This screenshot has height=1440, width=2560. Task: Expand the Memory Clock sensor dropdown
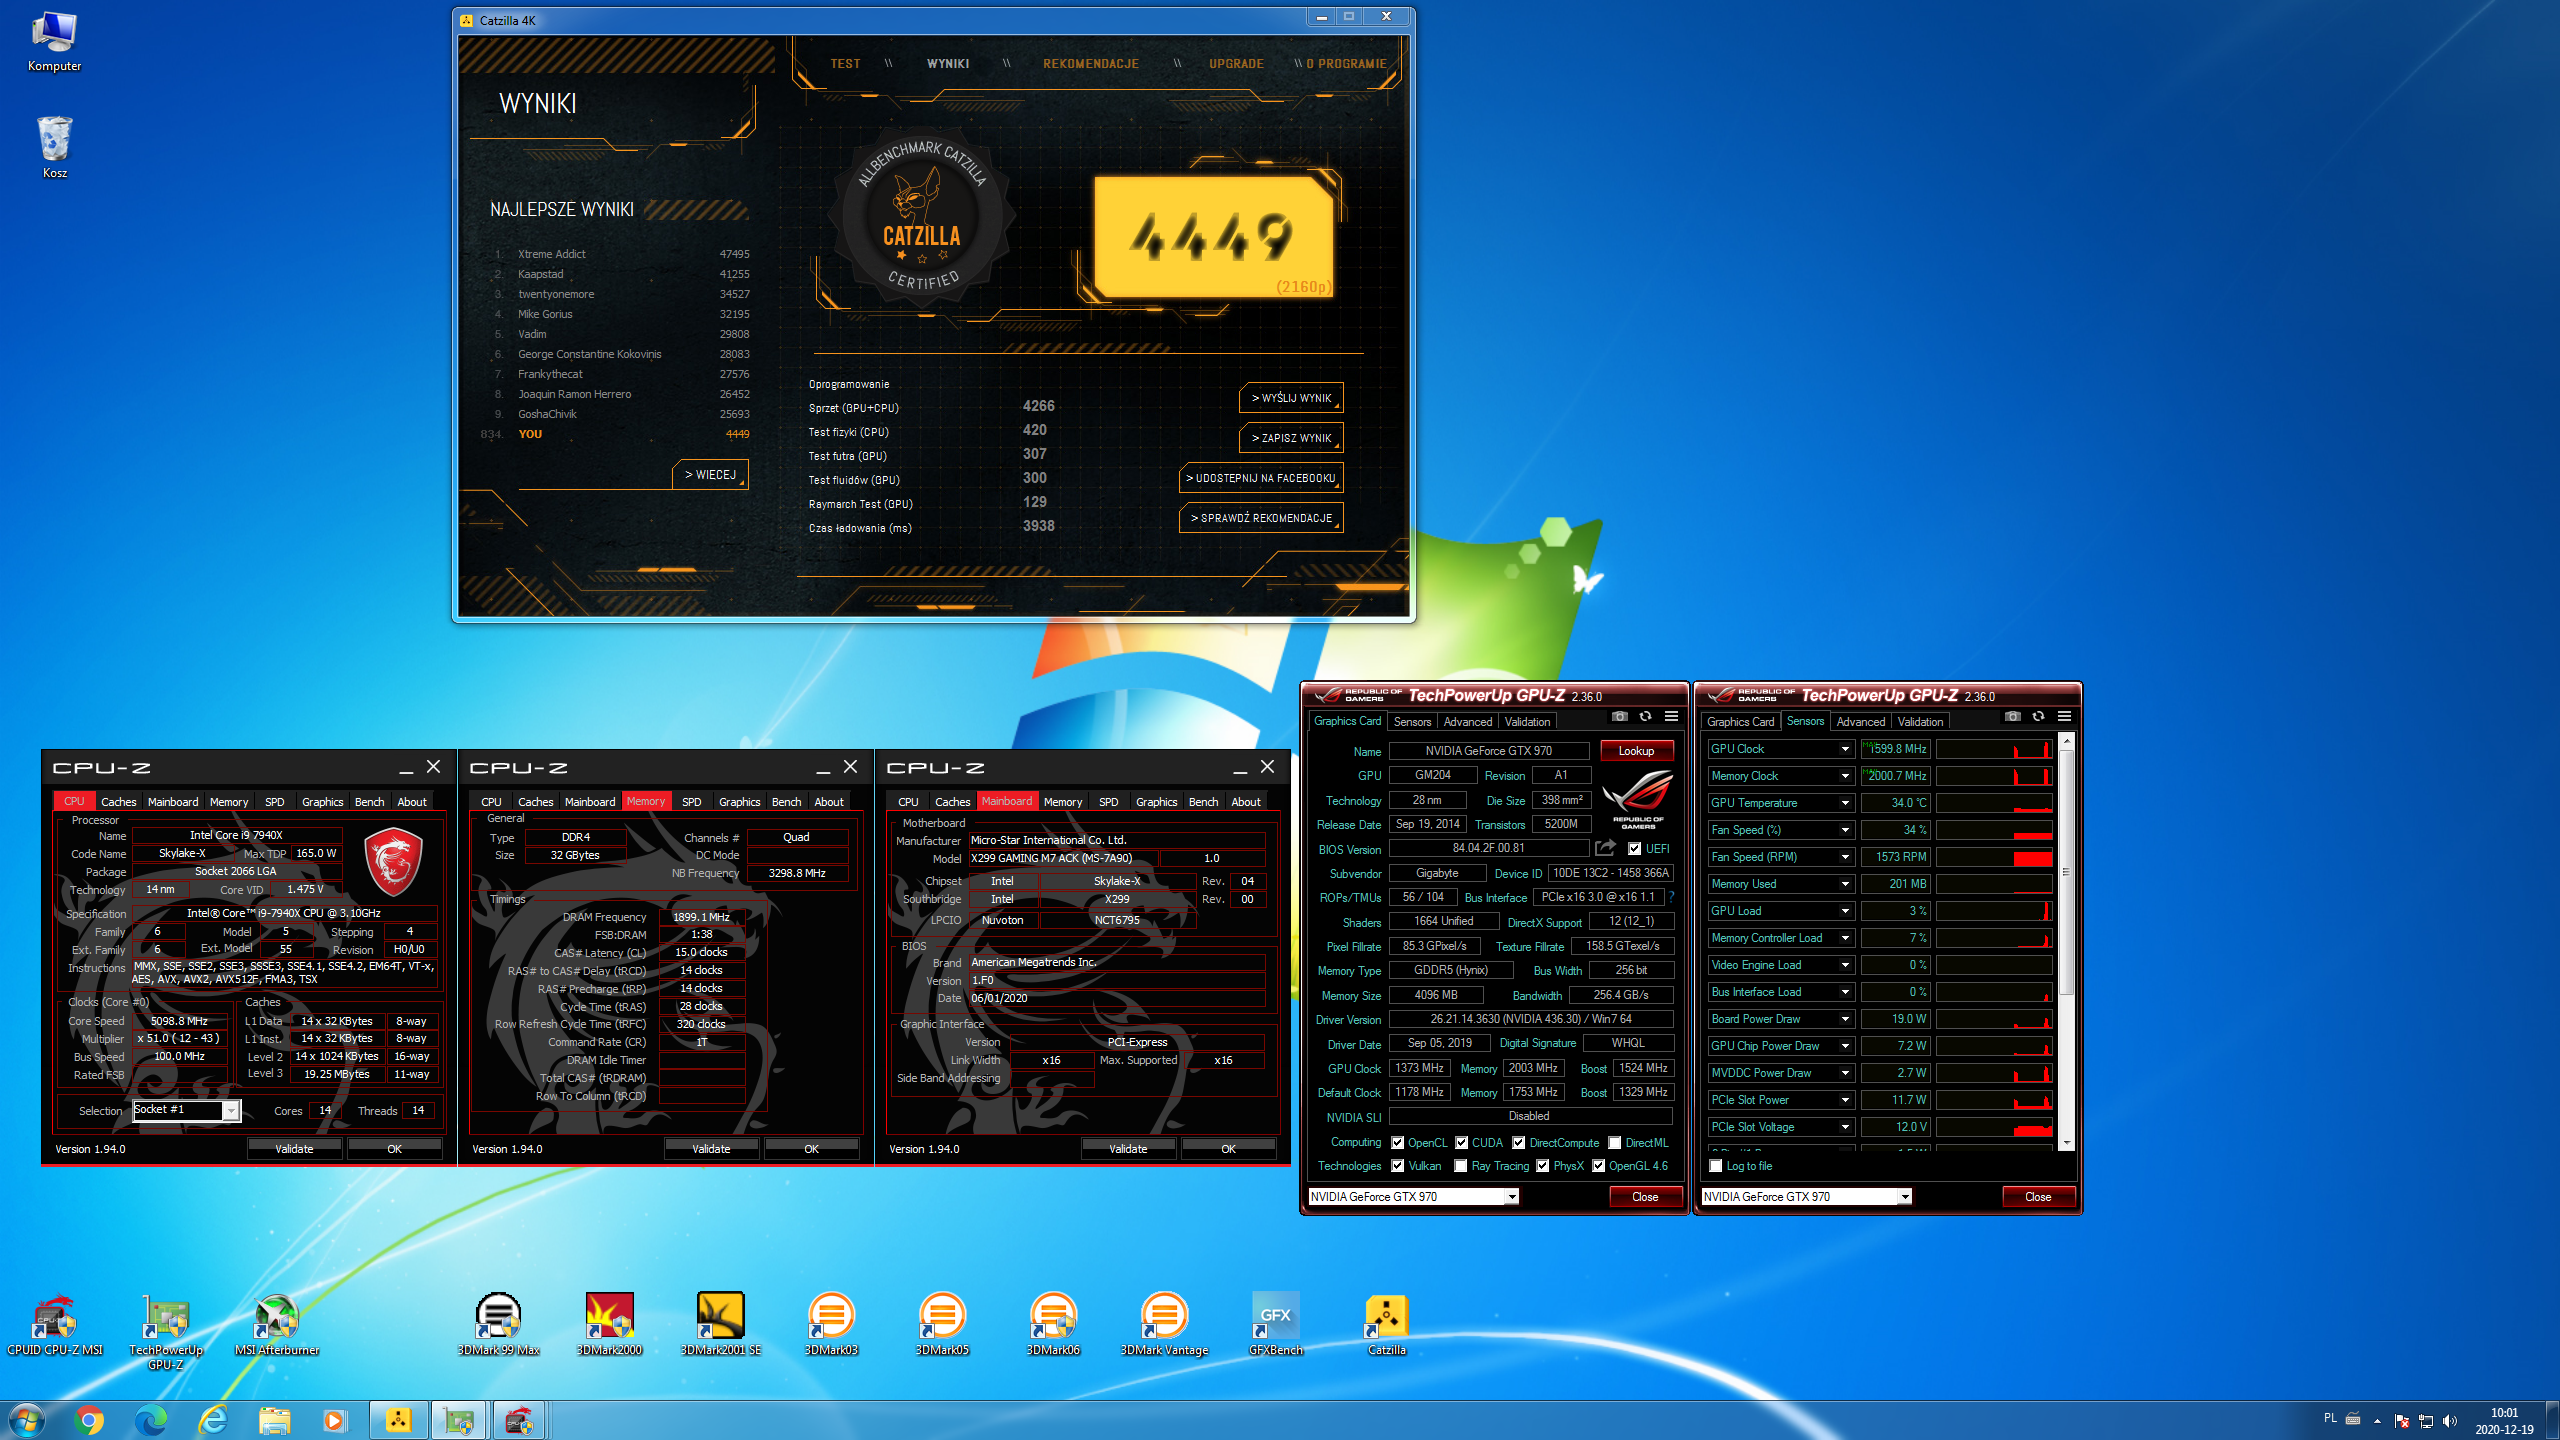(1845, 776)
